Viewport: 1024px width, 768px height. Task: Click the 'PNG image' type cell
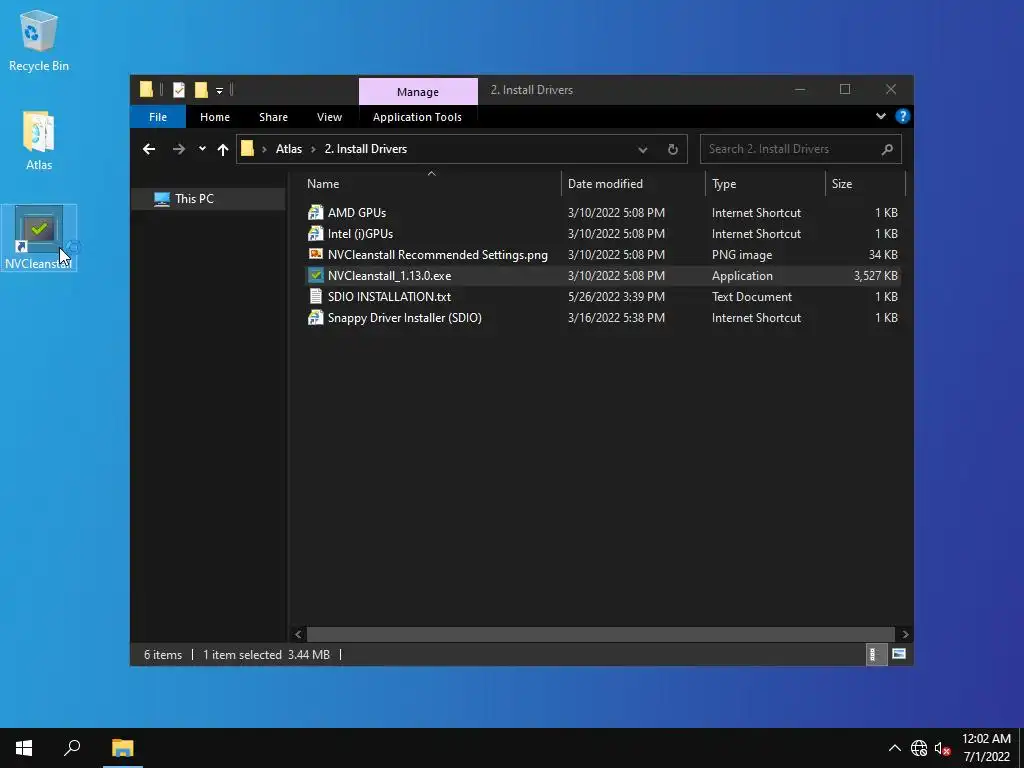pos(742,255)
